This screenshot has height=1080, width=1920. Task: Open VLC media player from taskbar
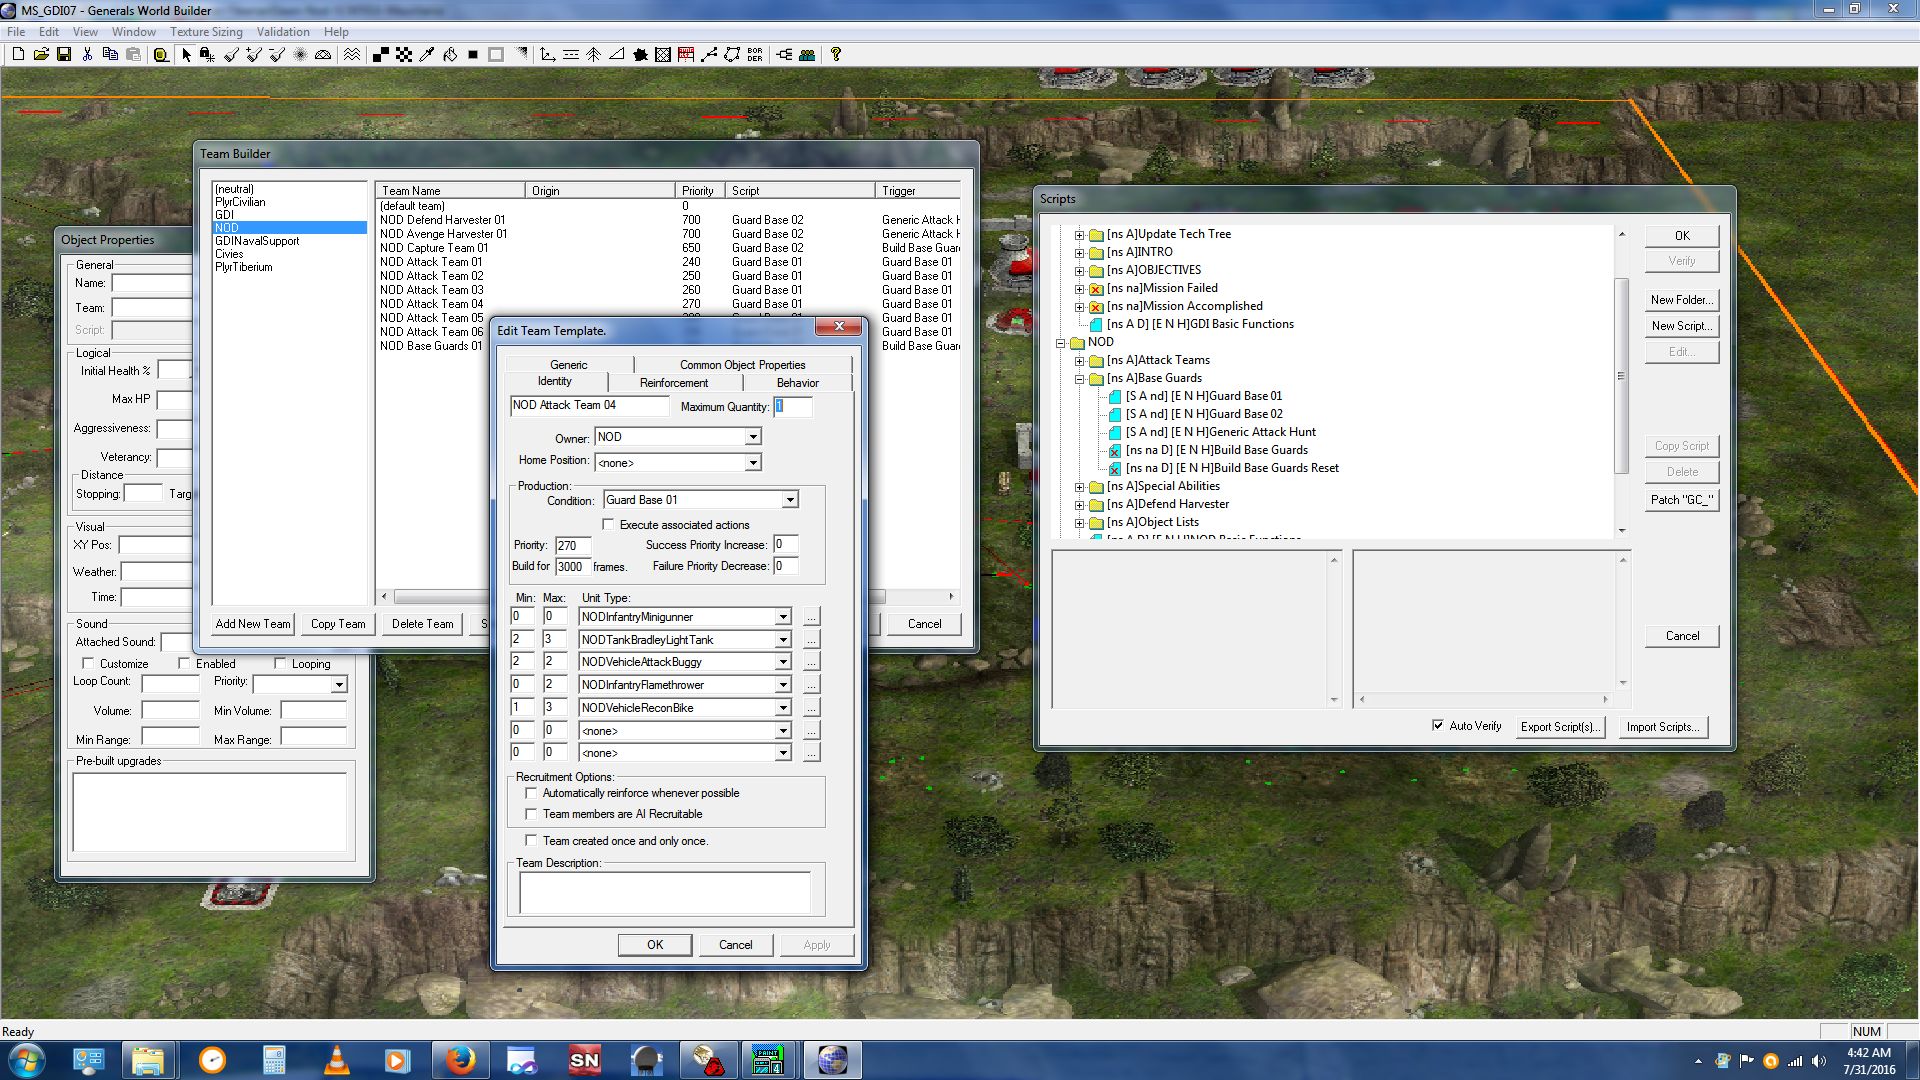(337, 1060)
